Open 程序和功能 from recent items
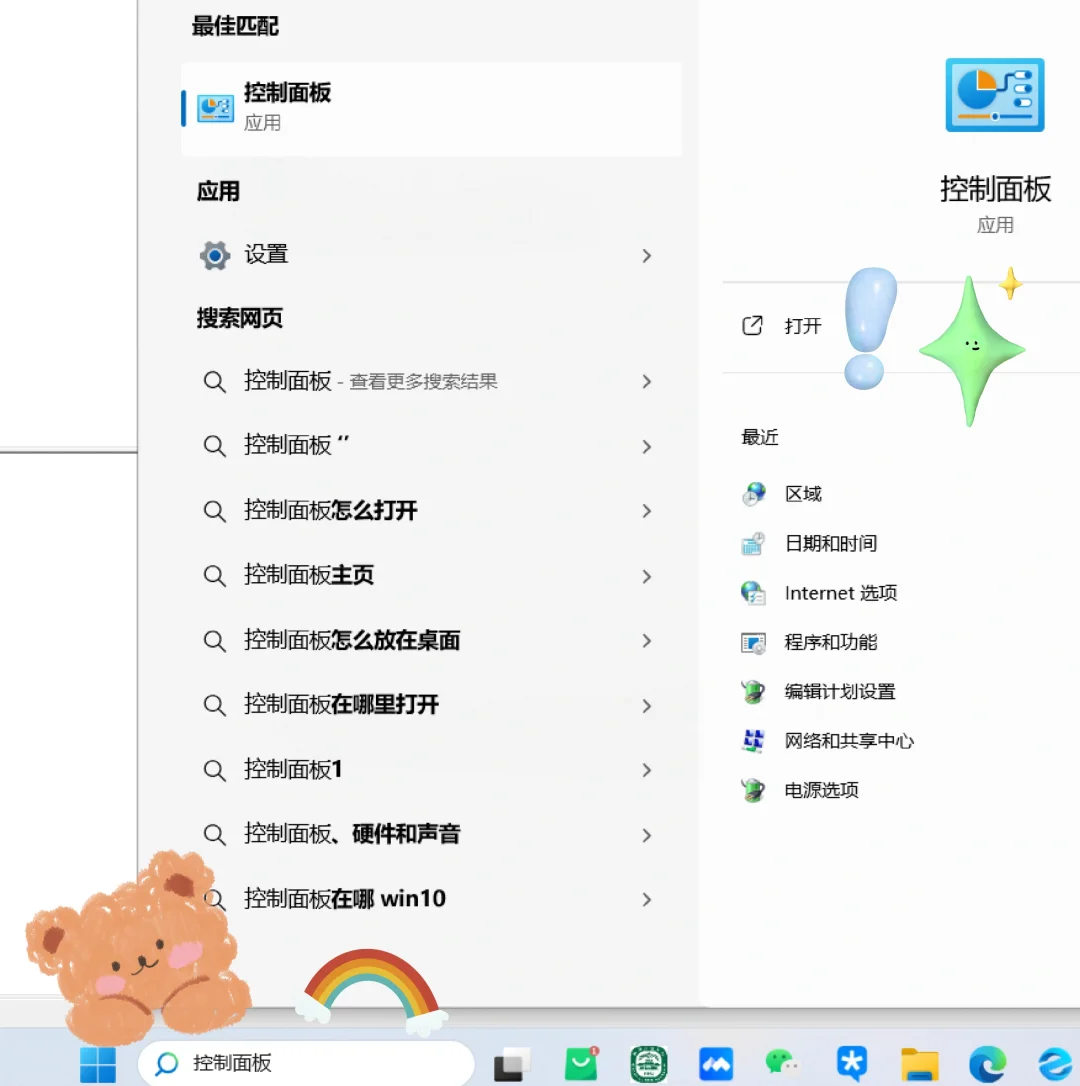The width and height of the screenshot is (1080, 1086). [832, 642]
